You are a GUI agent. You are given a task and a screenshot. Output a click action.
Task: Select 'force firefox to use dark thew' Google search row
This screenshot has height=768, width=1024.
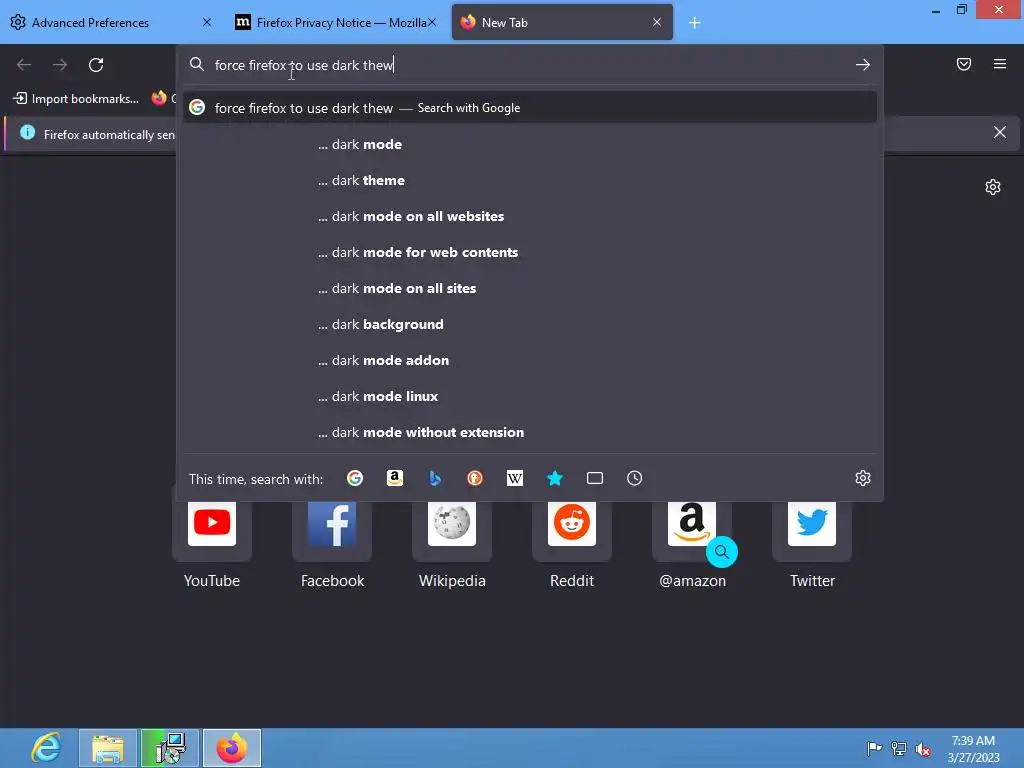click(x=530, y=108)
